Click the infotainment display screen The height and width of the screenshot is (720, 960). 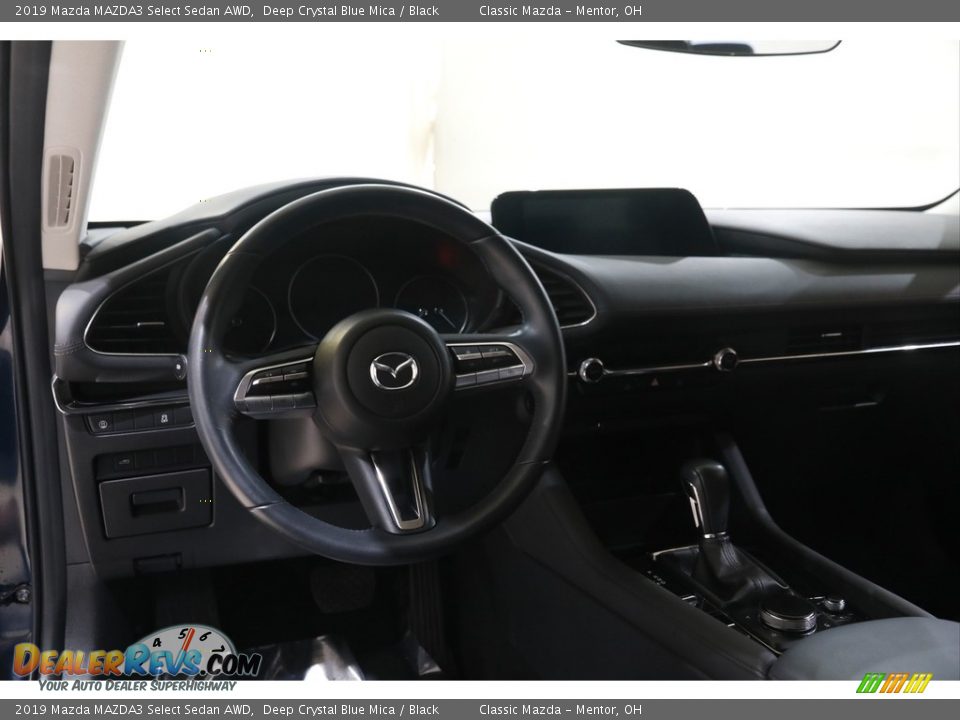[600, 215]
